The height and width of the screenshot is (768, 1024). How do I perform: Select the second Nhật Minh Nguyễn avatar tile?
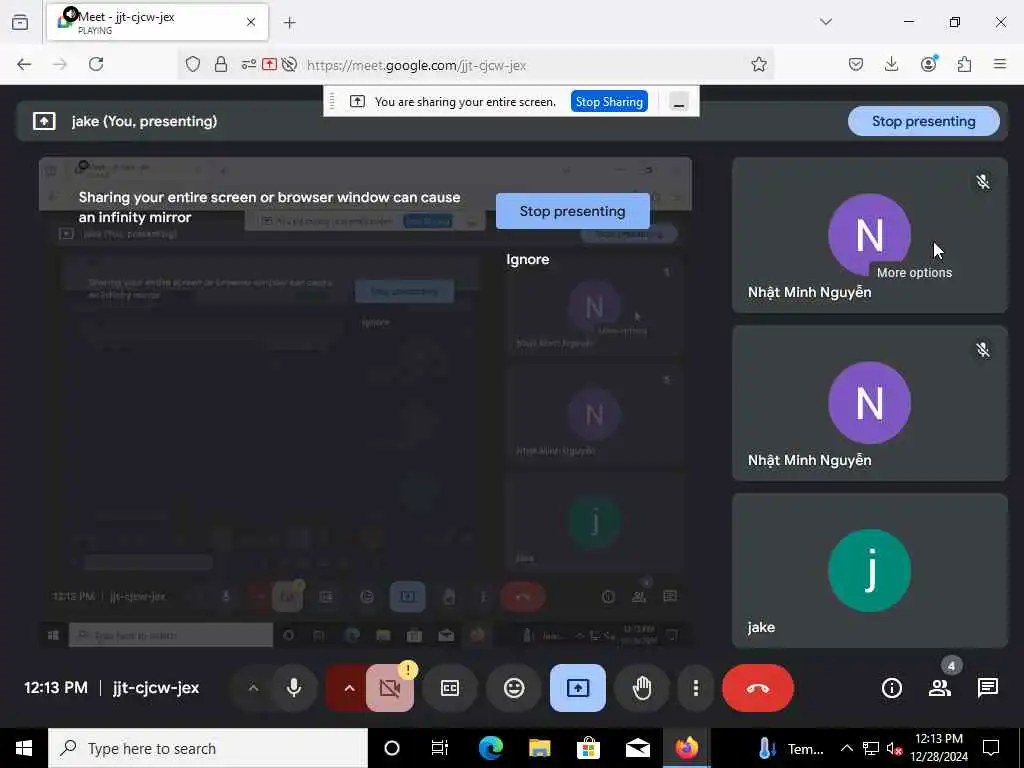(x=869, y=403)
